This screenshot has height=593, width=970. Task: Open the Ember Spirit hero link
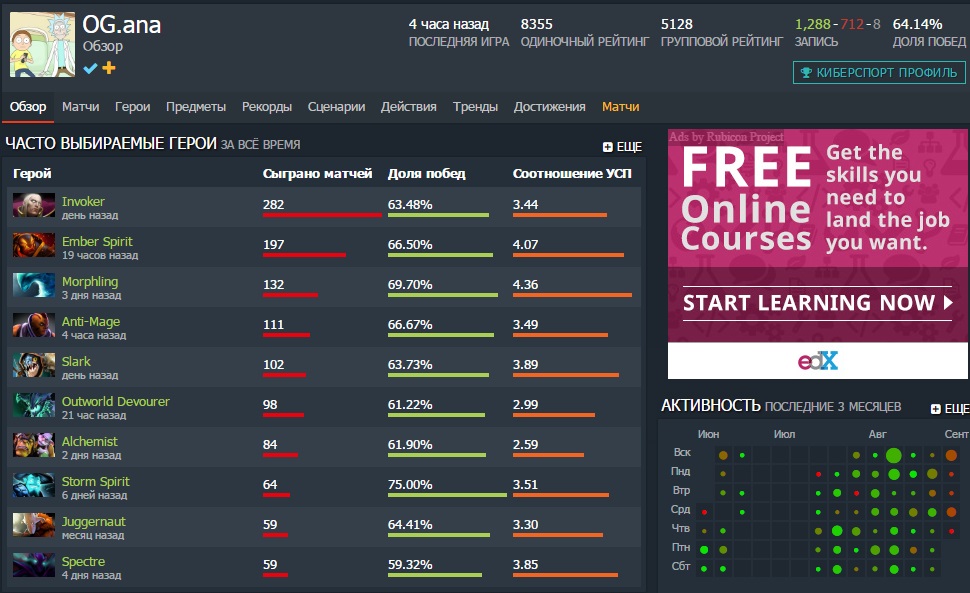[x=97, y=242]
